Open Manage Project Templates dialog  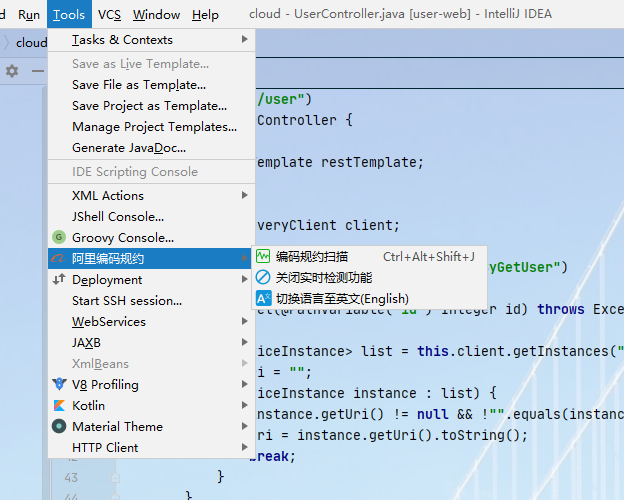(154, 127)
